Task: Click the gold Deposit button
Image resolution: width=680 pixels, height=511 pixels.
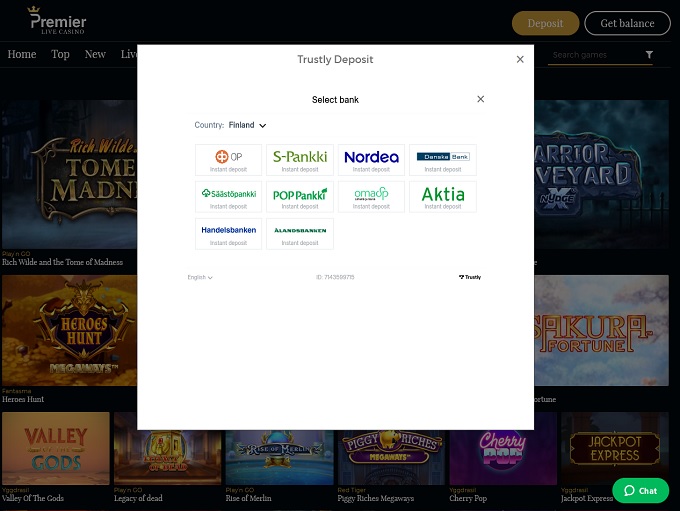Action: (x=545, y=23)
